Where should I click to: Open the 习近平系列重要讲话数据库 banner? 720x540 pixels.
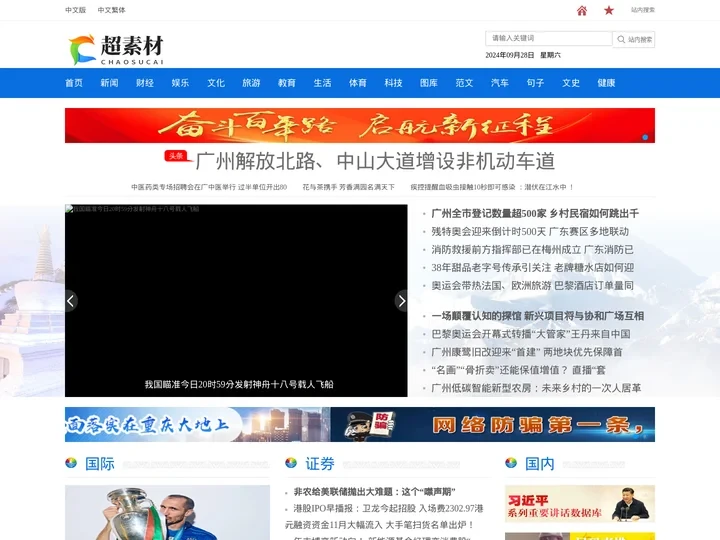[x=580, y=504]
